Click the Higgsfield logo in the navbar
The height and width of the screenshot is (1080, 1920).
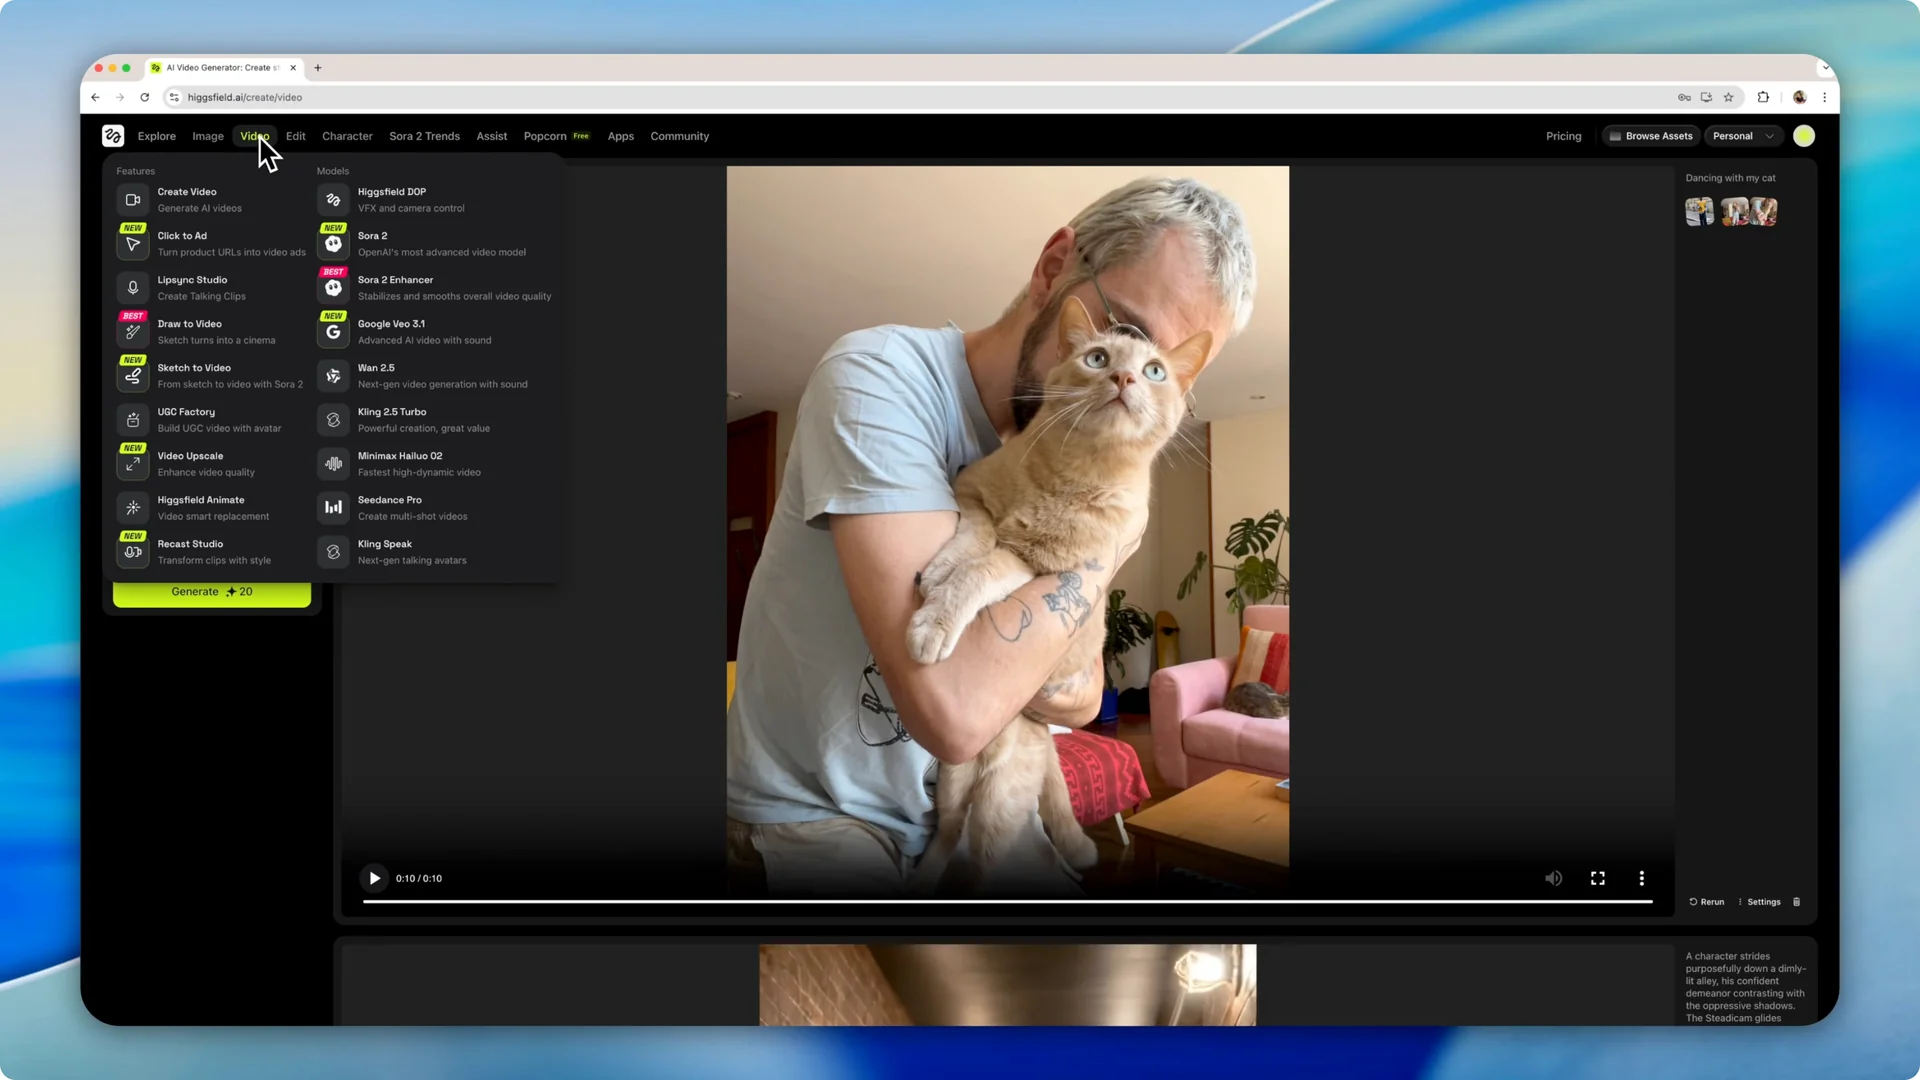[113, 135]
